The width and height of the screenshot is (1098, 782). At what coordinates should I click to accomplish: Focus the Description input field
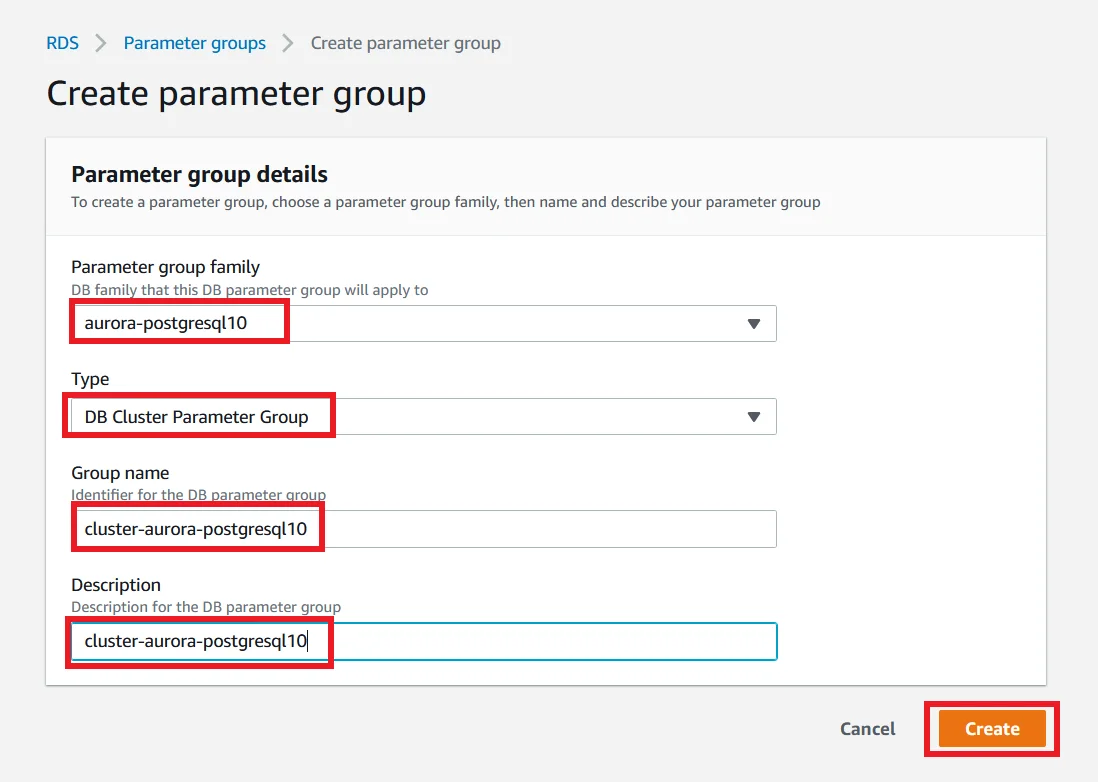point(424,641)
